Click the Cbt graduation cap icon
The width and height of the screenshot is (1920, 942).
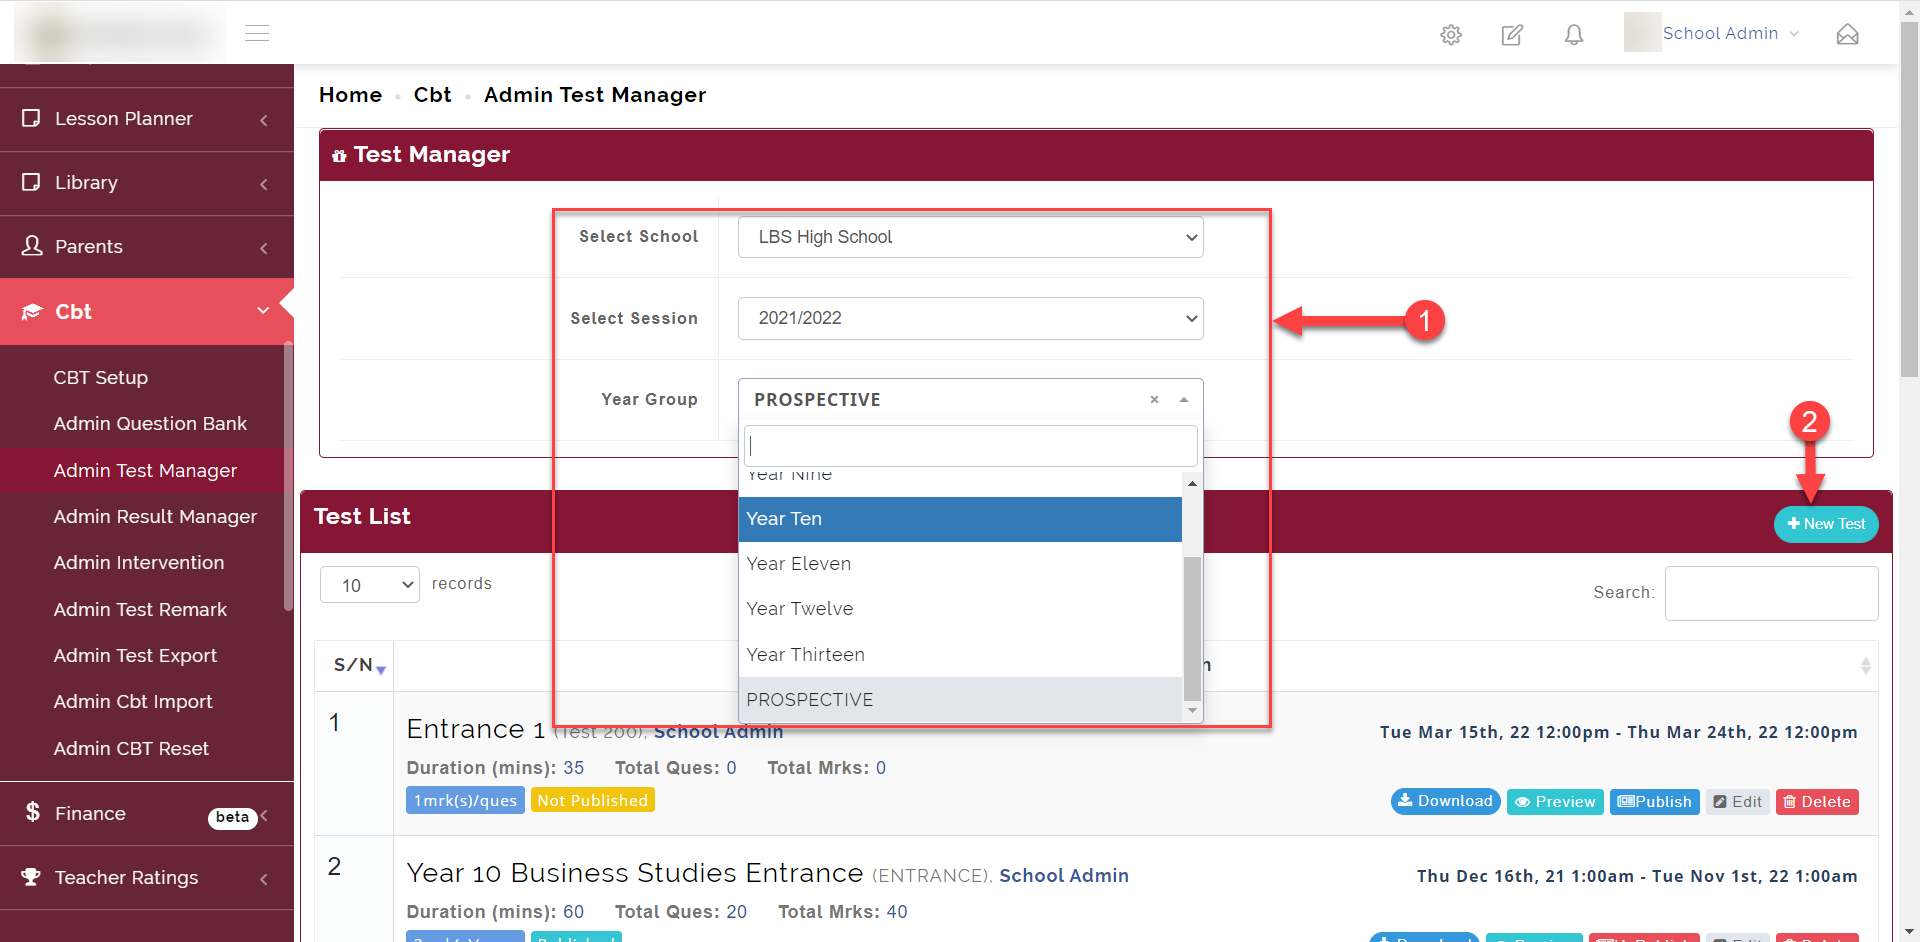coord(32,311)
